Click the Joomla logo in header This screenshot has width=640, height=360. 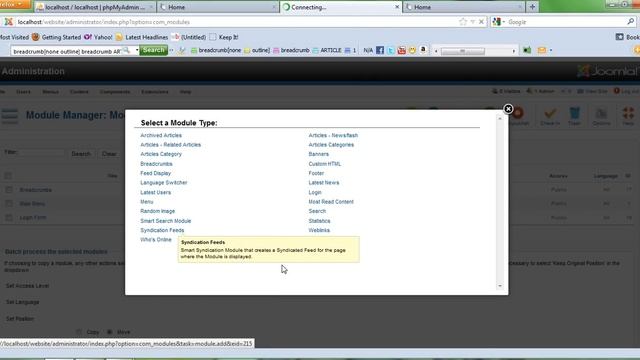pyautogui.click(x=608, y=71)
